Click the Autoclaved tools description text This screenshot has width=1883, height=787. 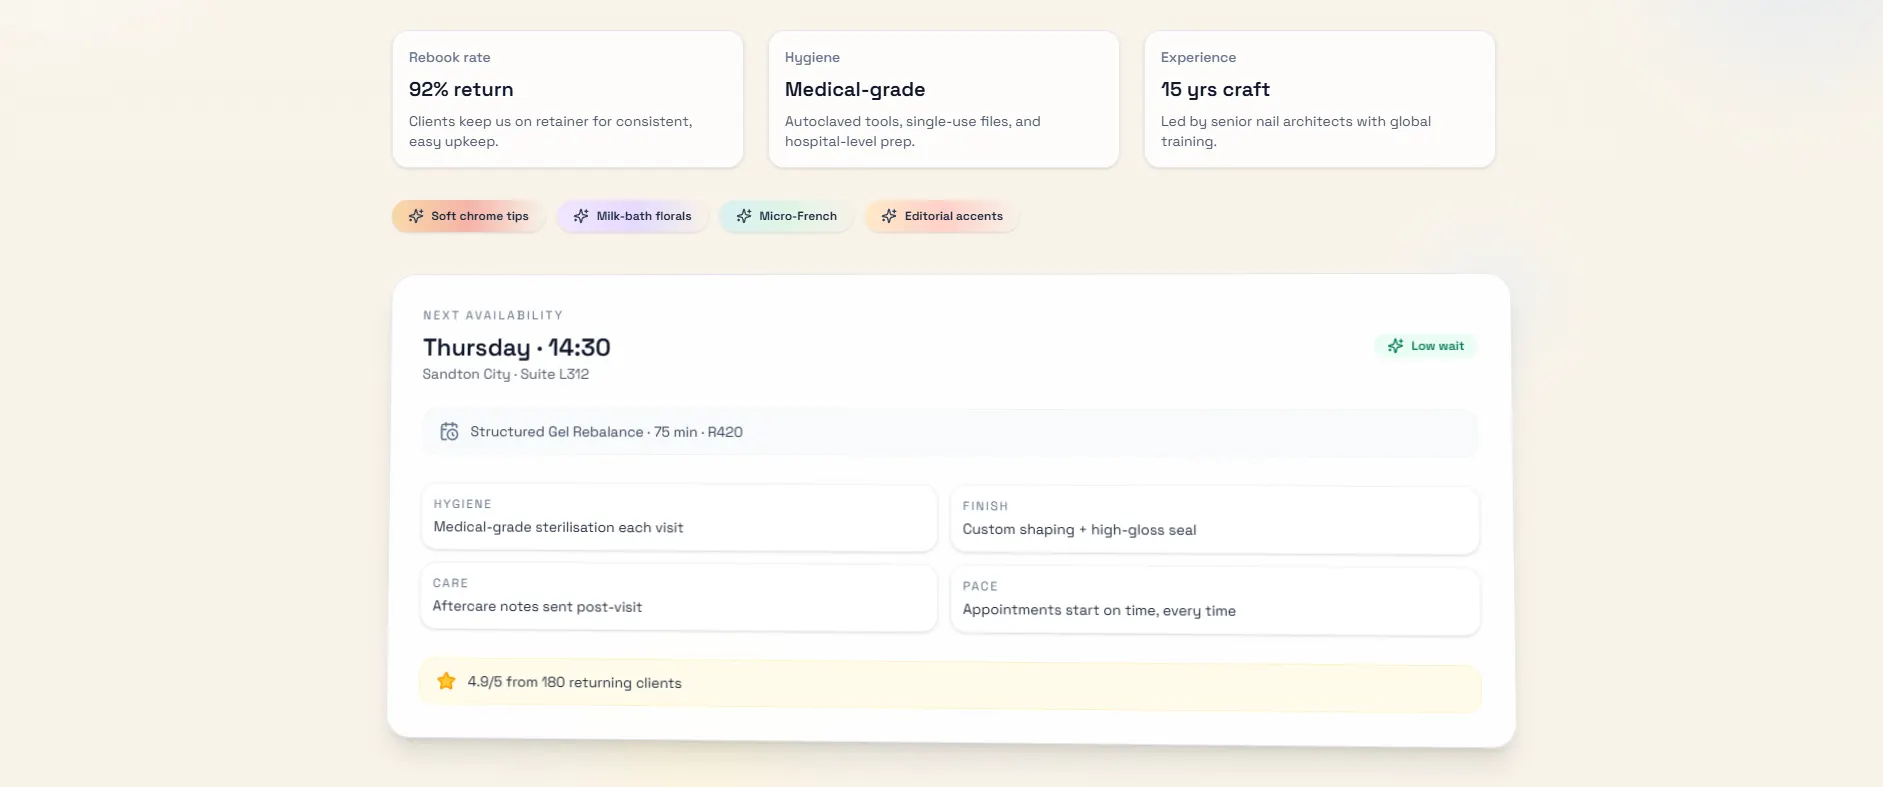coord(913,131)
